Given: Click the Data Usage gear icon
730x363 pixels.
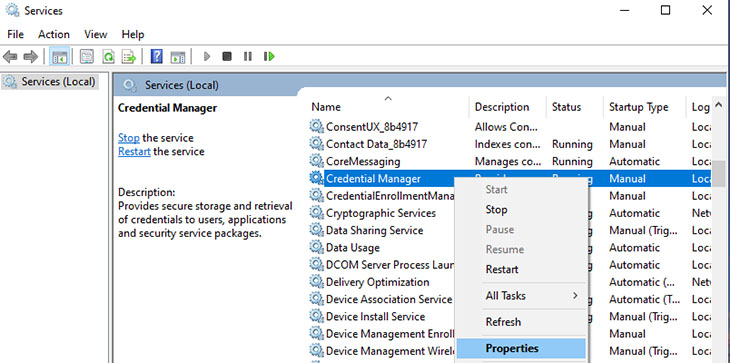Looking at the screenshot, I should pos(316,247).
